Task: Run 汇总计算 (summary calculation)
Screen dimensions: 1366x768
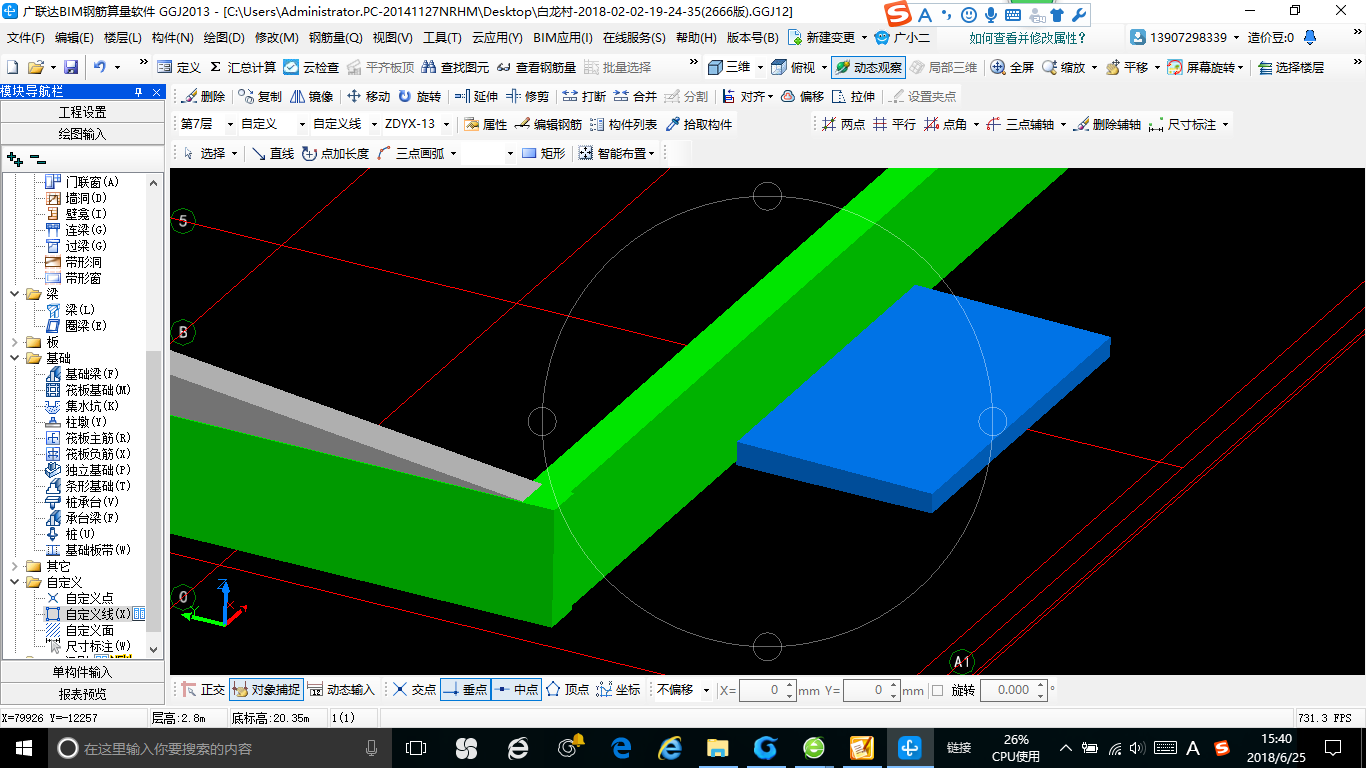Action: [x=243, y=67]
